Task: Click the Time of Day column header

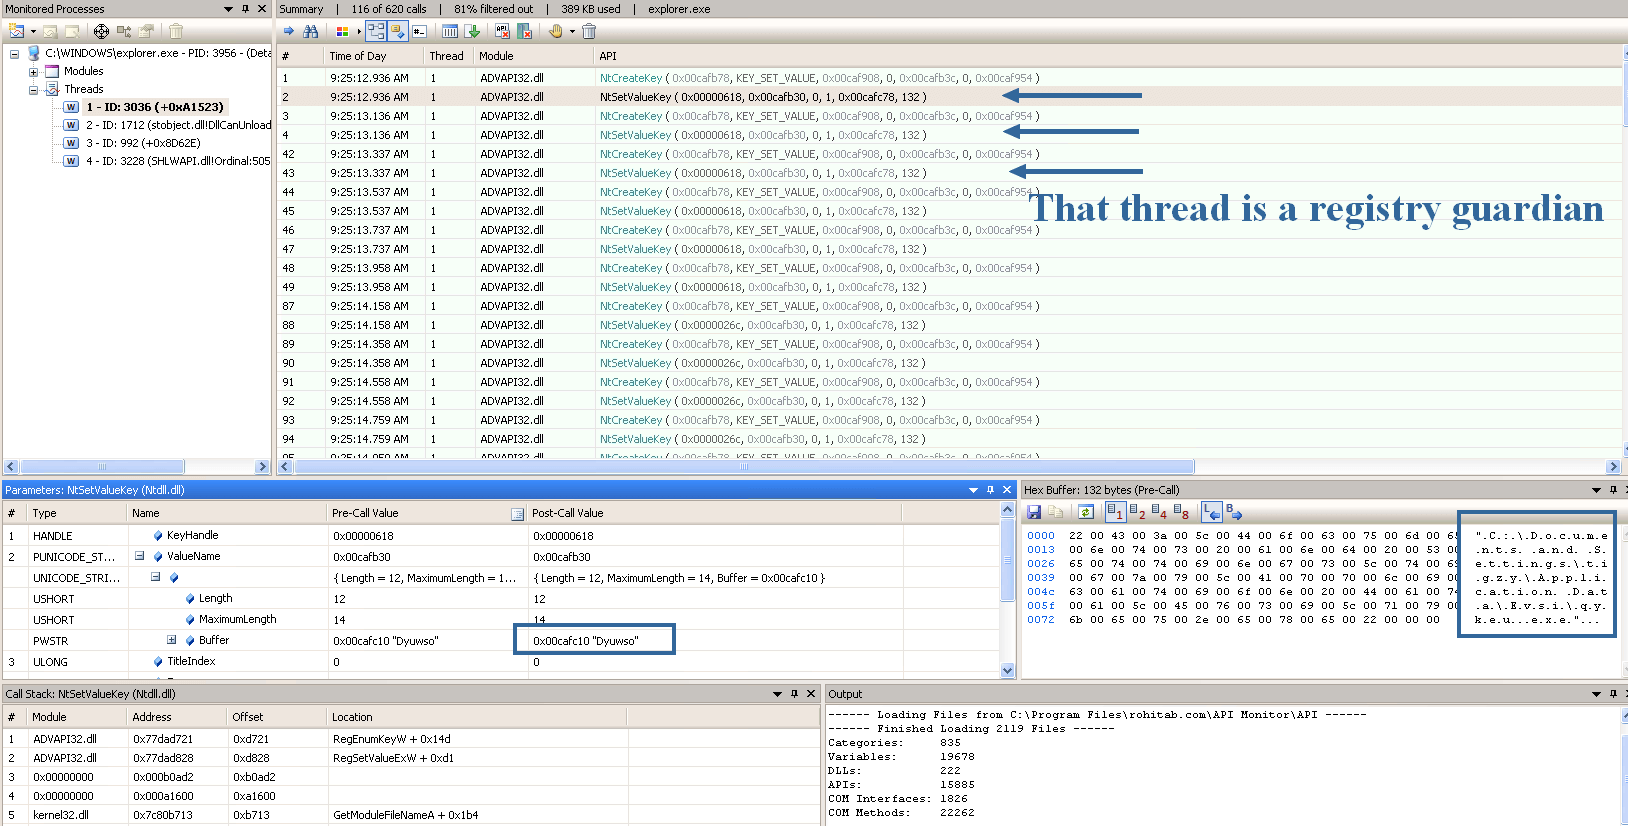Action: 358,56
